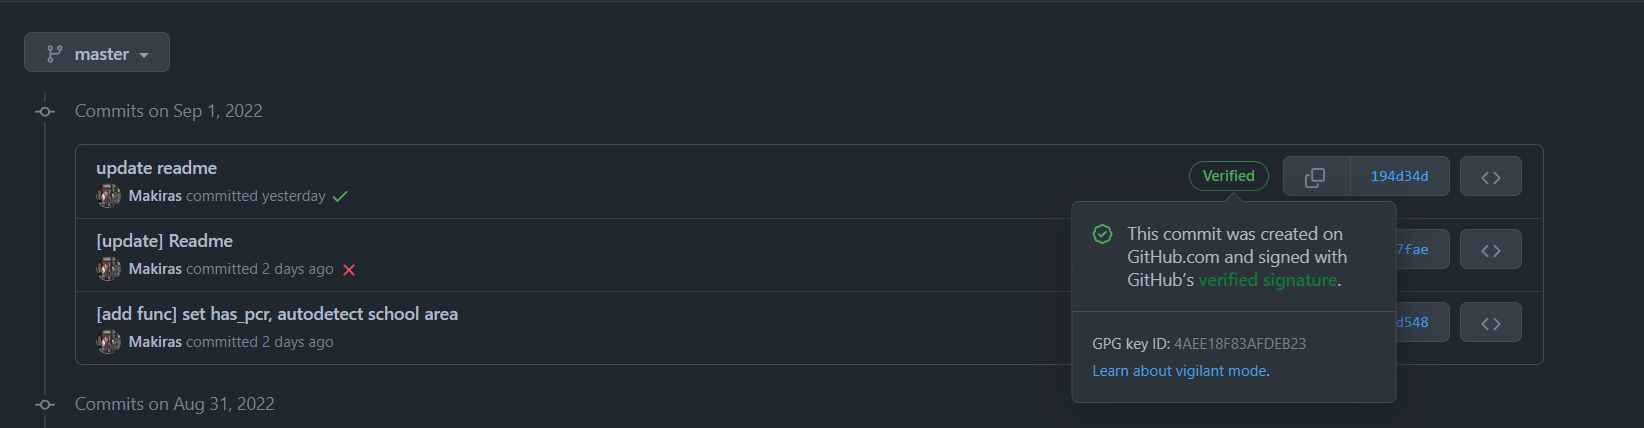Screen dimensions: 1644x428
Task: Click the commit timeline marker for Sep 1, 2022
Action: coord(45,111)
